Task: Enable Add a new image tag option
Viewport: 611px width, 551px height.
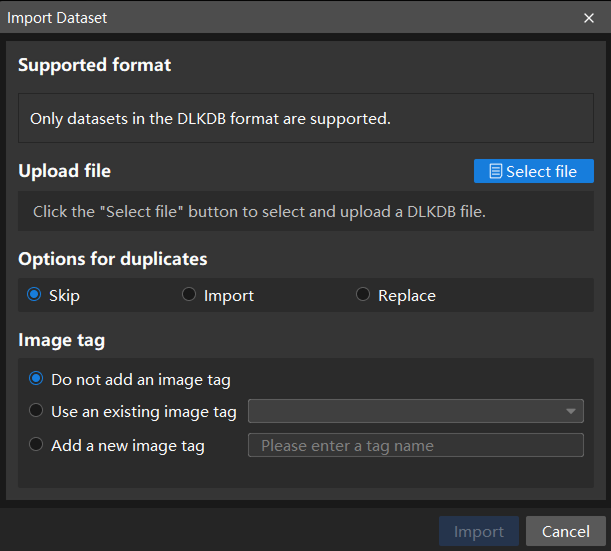Action: (x=37, y=445)
